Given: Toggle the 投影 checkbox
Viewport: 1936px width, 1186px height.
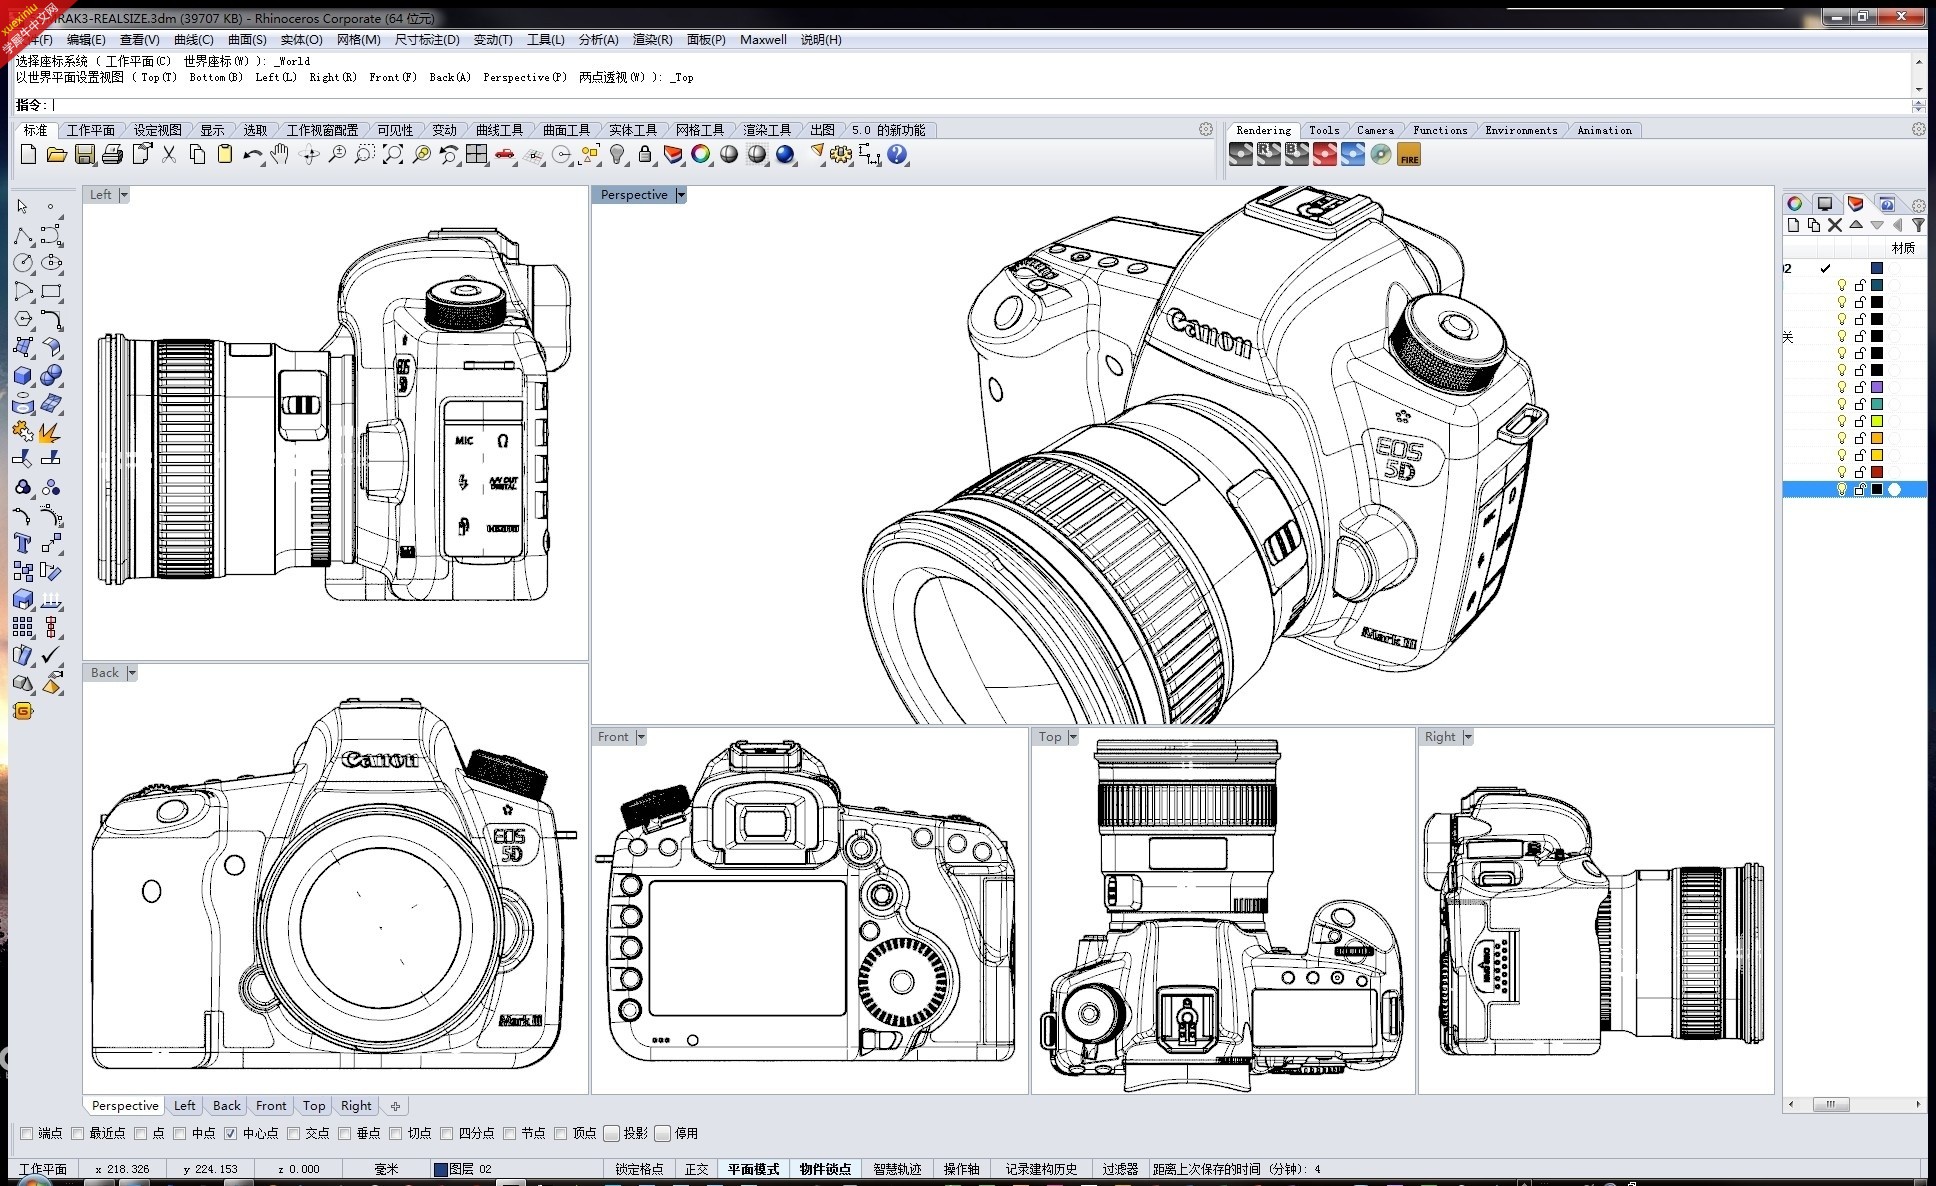Looking at the screenshot, I should (612, 1133).
